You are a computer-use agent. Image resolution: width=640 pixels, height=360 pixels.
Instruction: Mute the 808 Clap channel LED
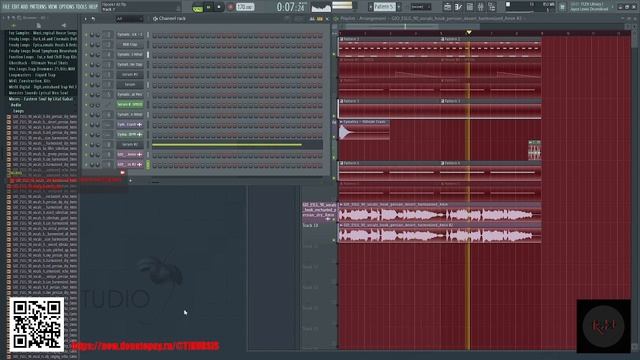86,44
